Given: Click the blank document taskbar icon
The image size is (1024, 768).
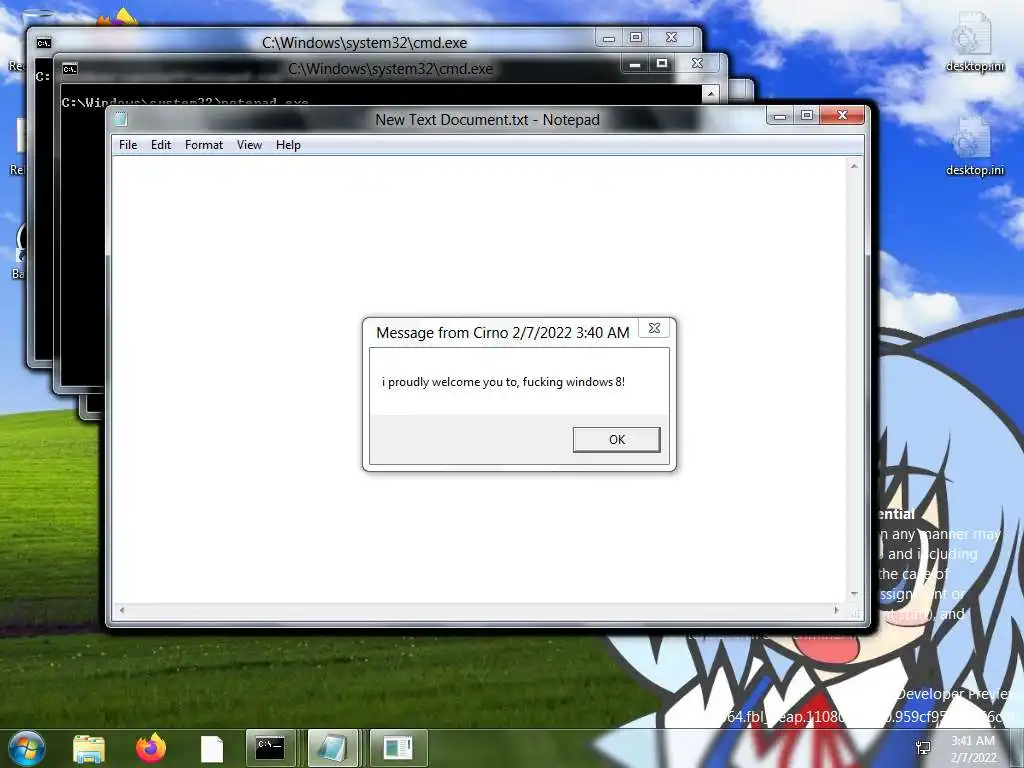Looking at the screenshot, I should pyautogui.click(x=212, y=749).
